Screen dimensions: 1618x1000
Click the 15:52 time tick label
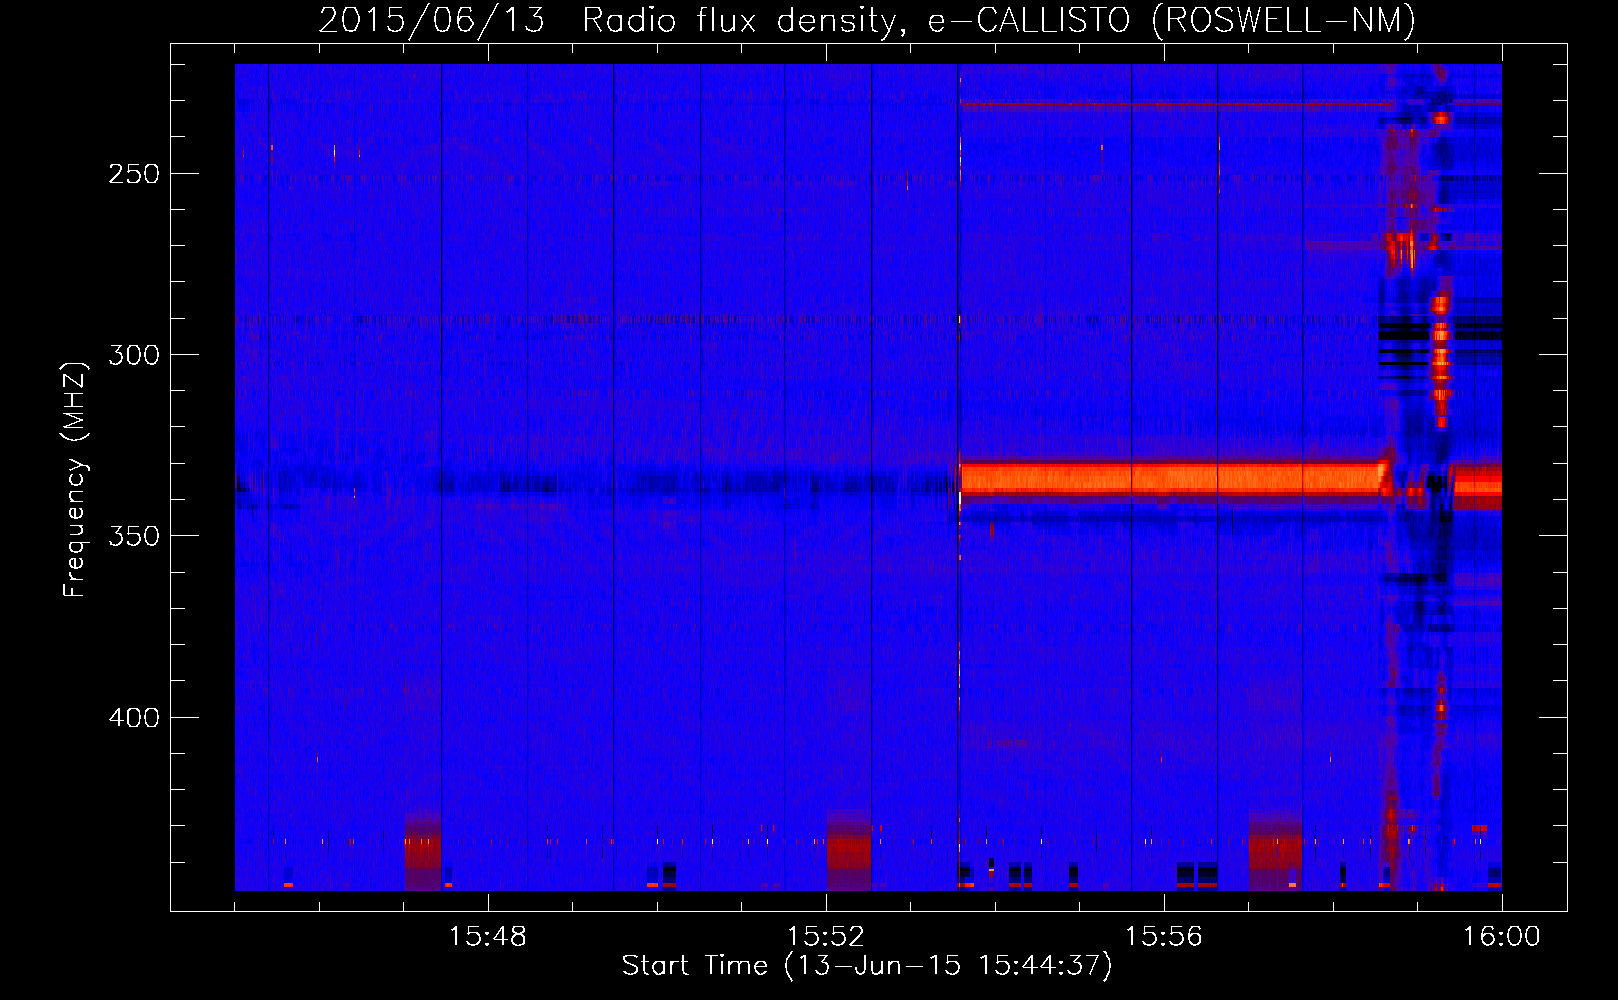826,937
